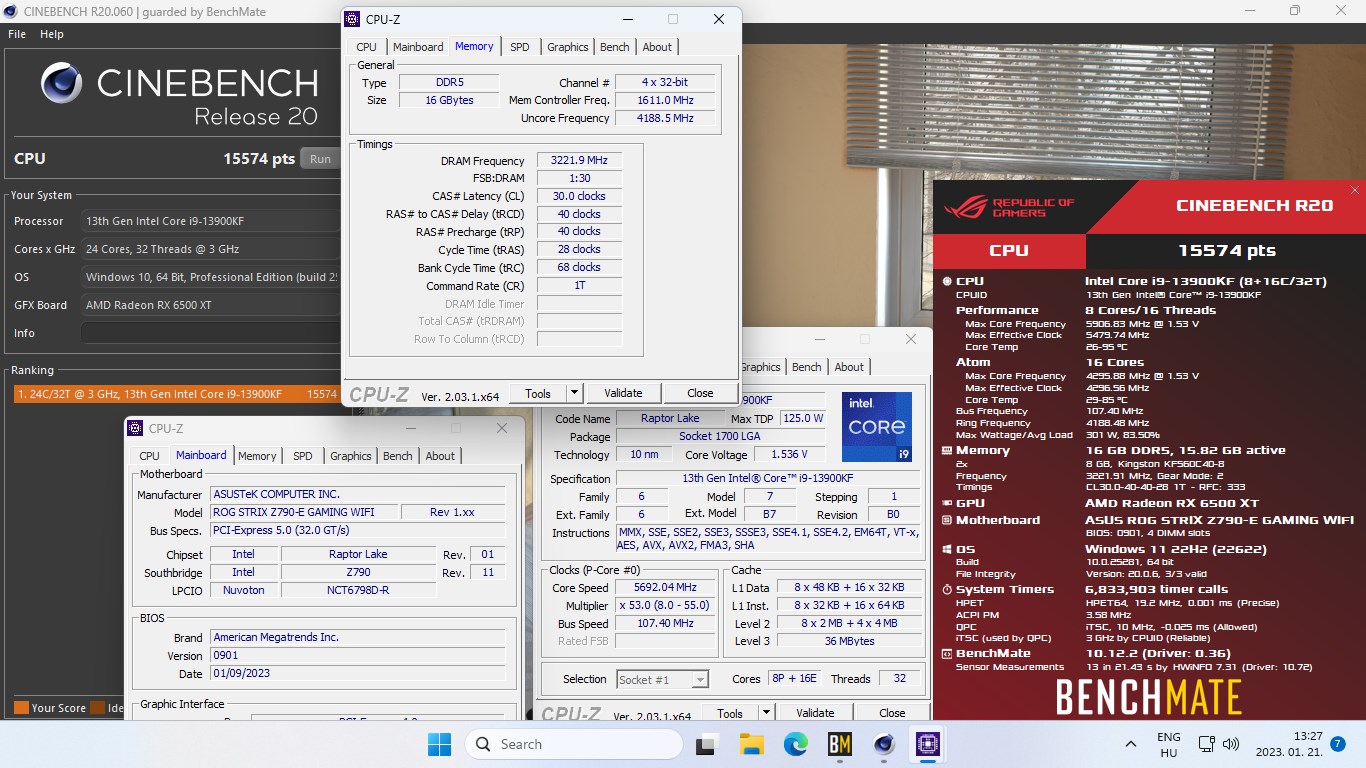
Task: Open the Cinebench Help menu
Action: coord(51,34)
